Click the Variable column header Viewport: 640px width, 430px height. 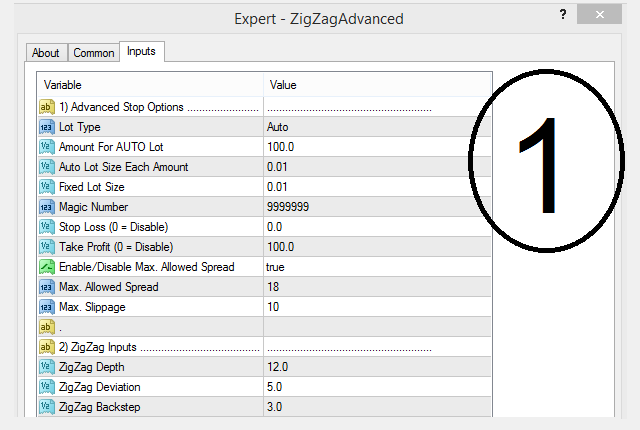click(150, 85)
